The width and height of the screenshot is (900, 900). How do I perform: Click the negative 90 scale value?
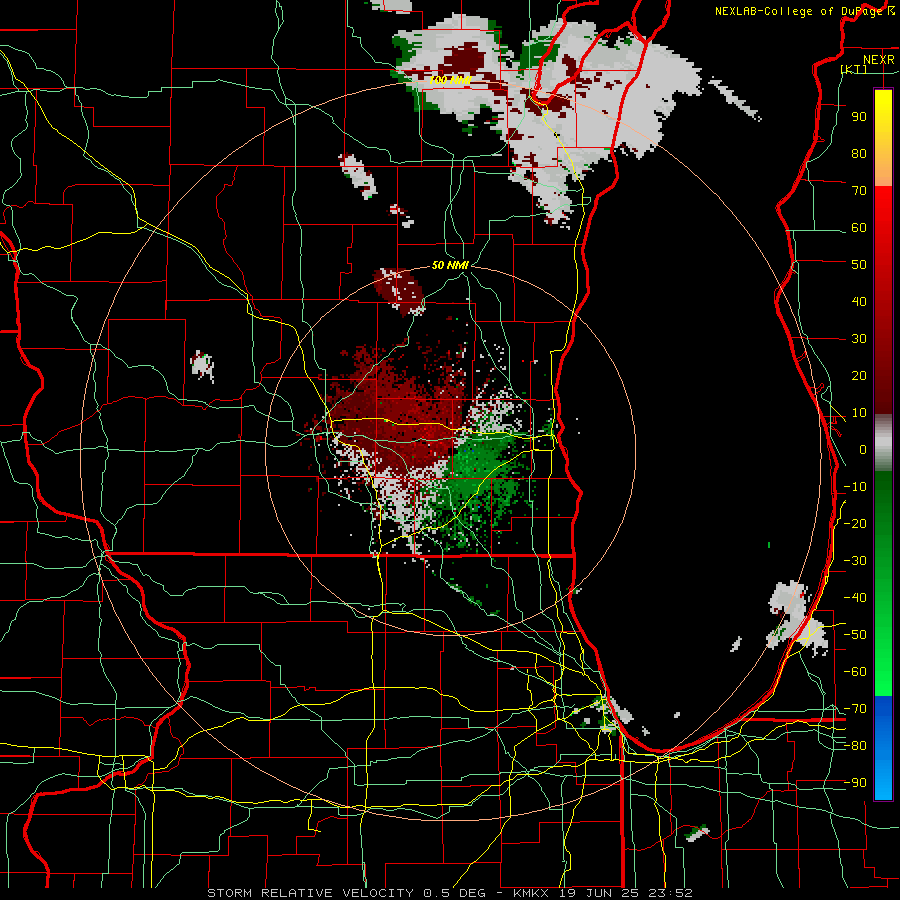coord(855,783)
